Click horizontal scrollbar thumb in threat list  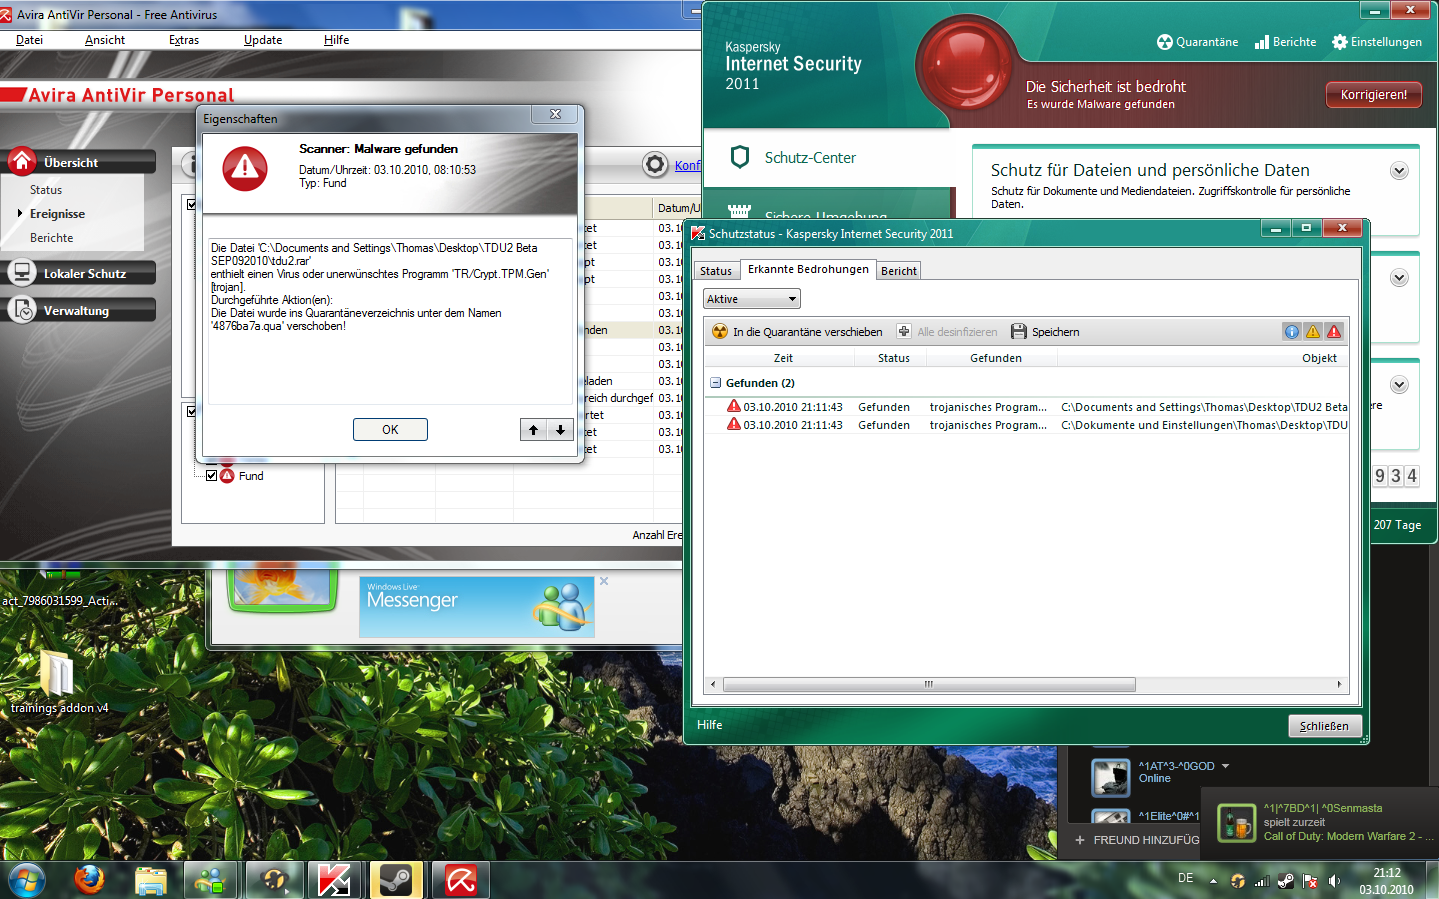click(x=929, y=685)
